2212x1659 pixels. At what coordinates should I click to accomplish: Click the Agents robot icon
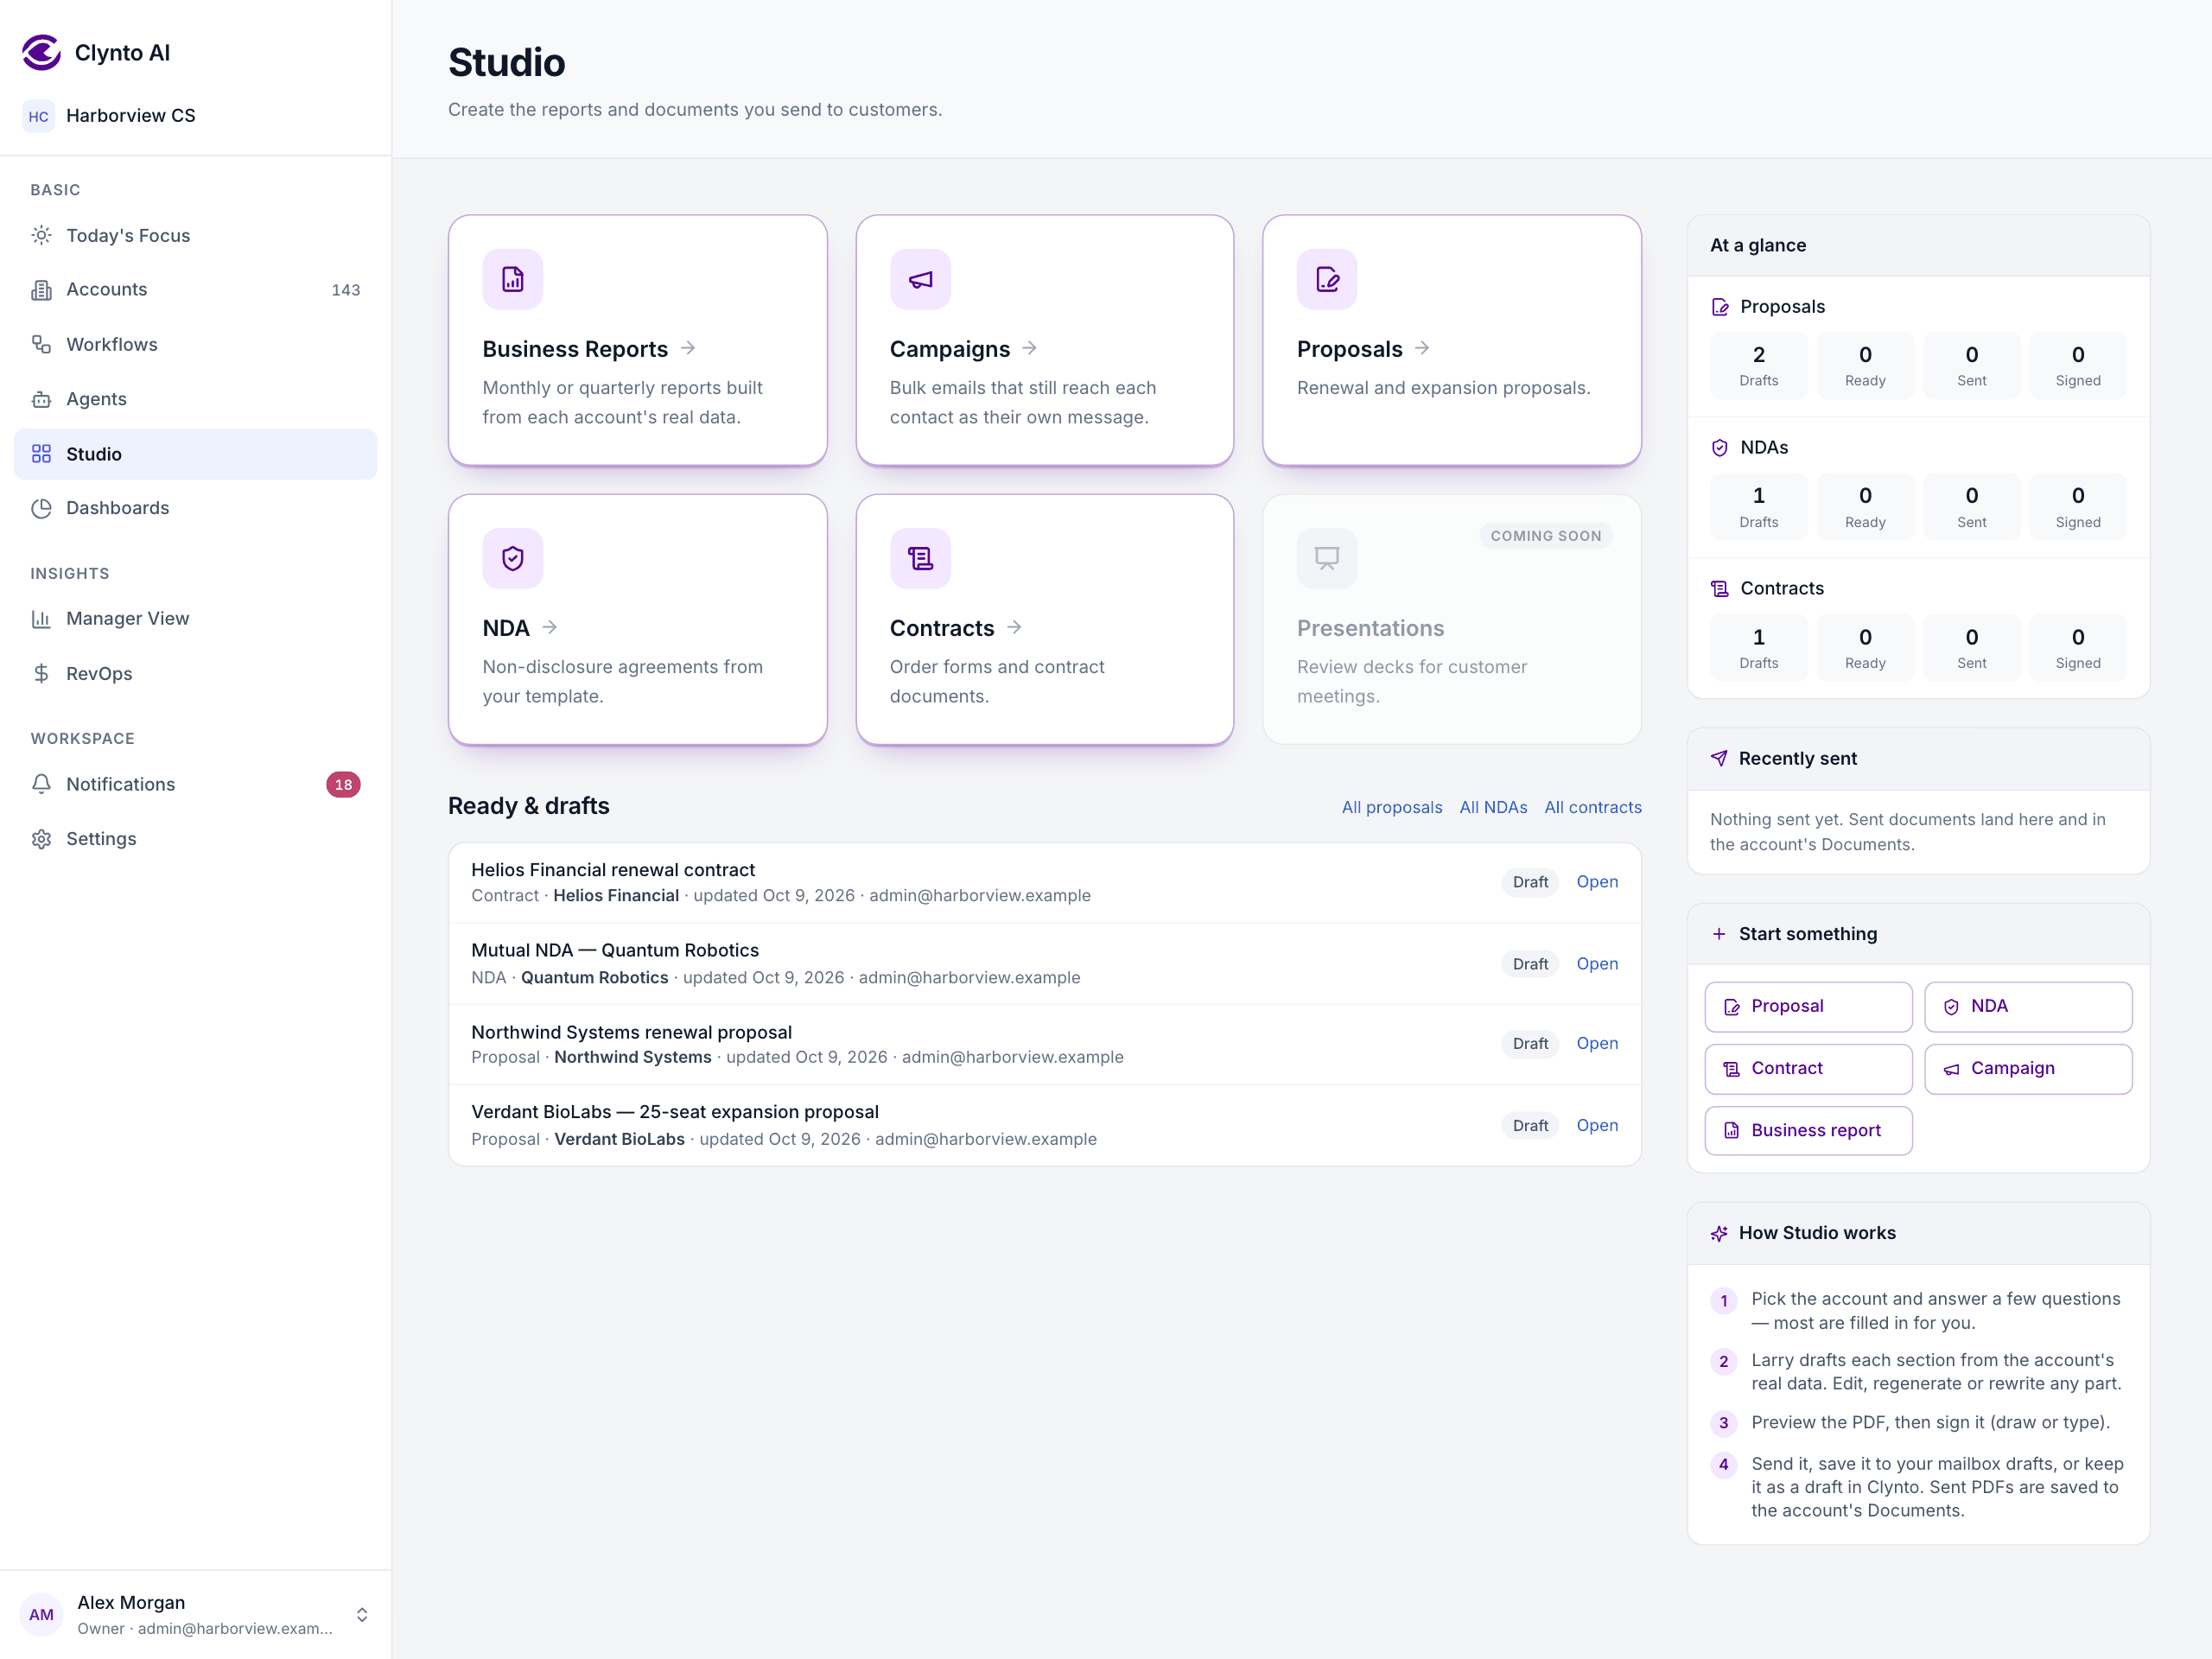(x=41, y=399)
